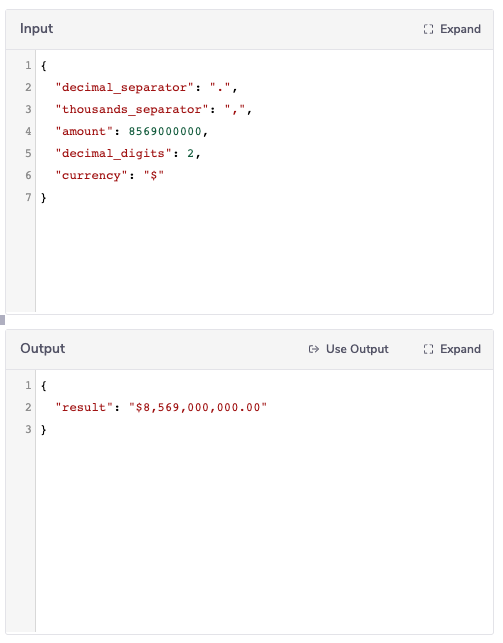Click the Use Output arrow icon

coord(314,349)
